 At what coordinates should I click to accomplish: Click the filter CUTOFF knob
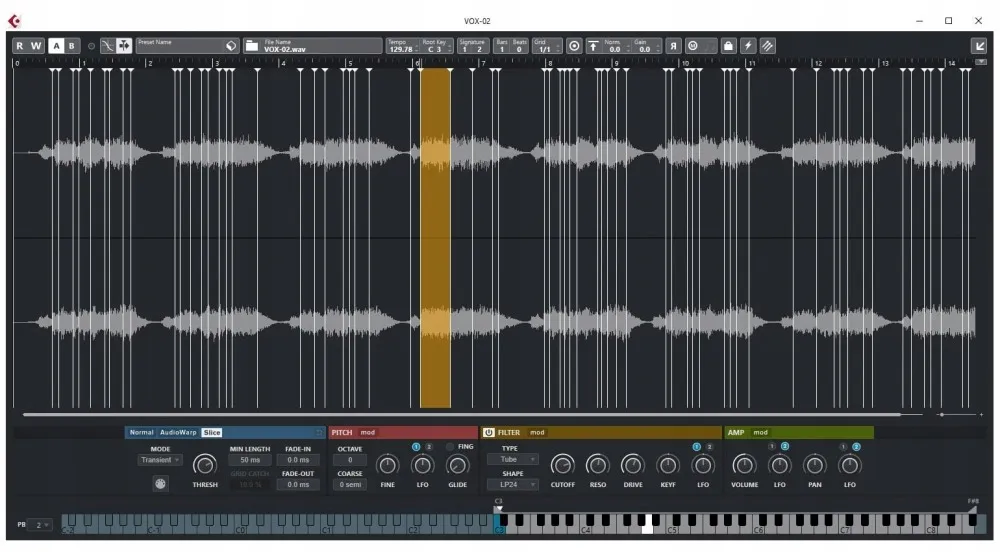(x=562, y=465)
